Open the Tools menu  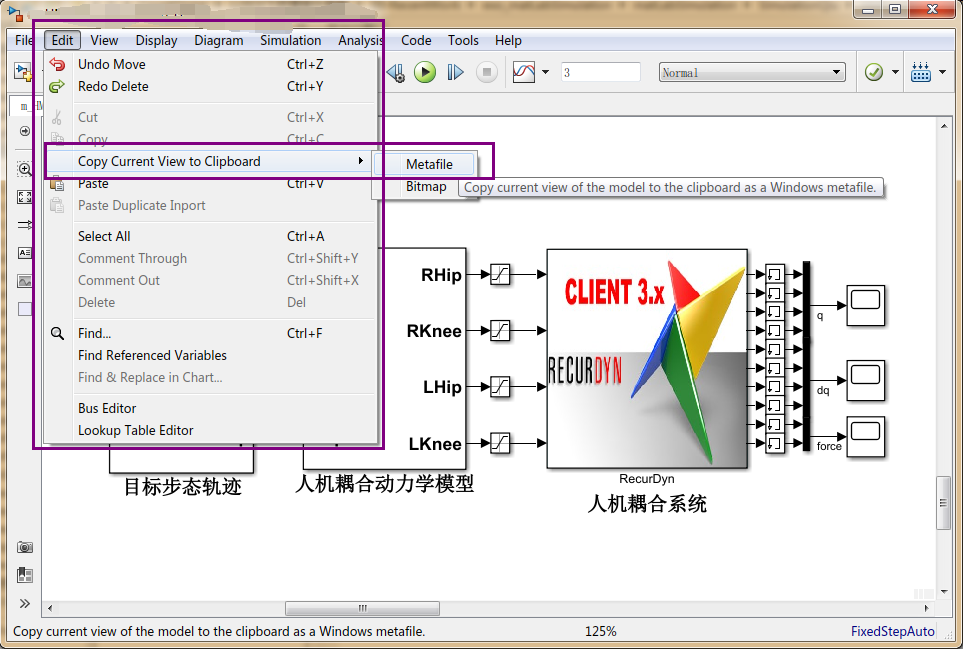coord(463,41)
